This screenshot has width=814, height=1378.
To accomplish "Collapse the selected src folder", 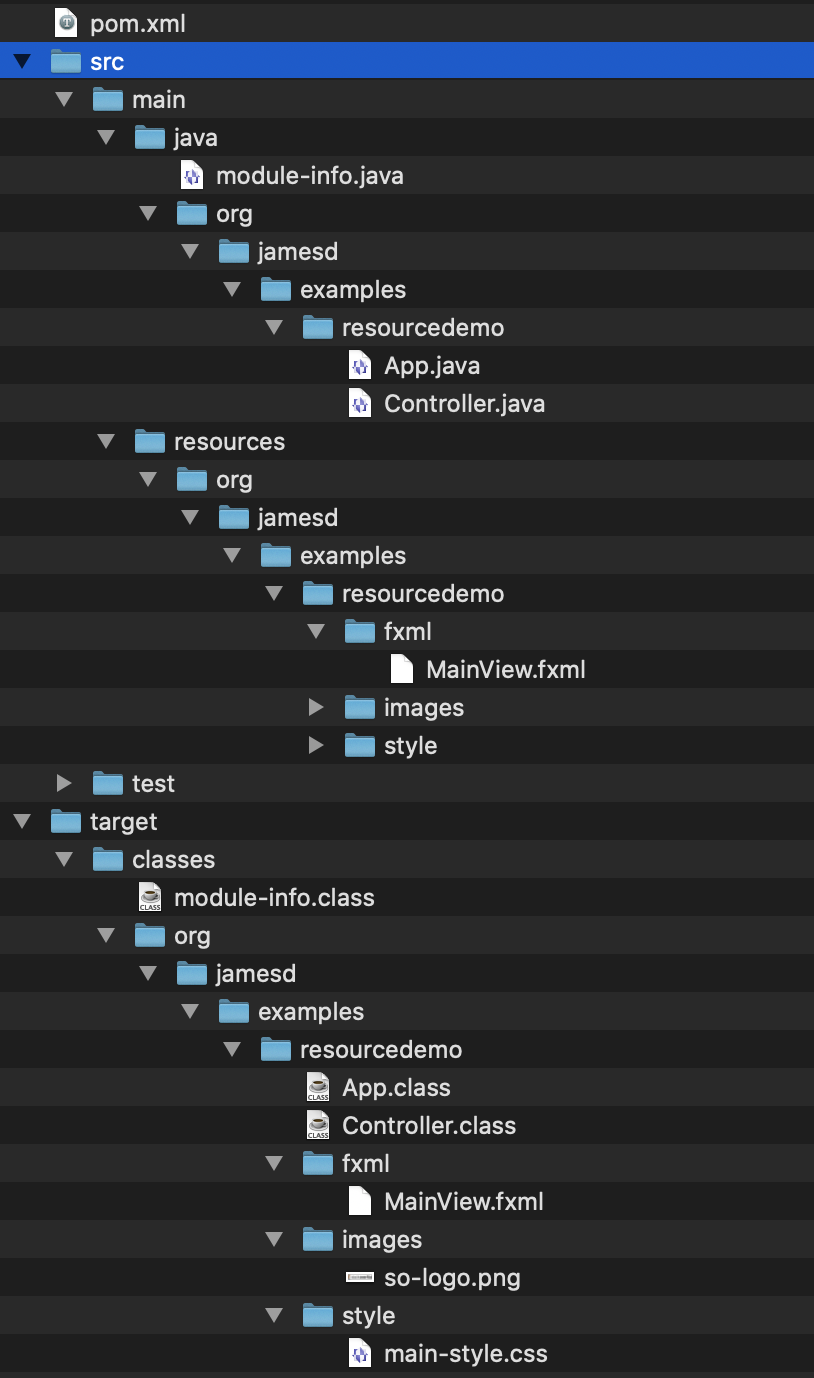I will point(22,62).
